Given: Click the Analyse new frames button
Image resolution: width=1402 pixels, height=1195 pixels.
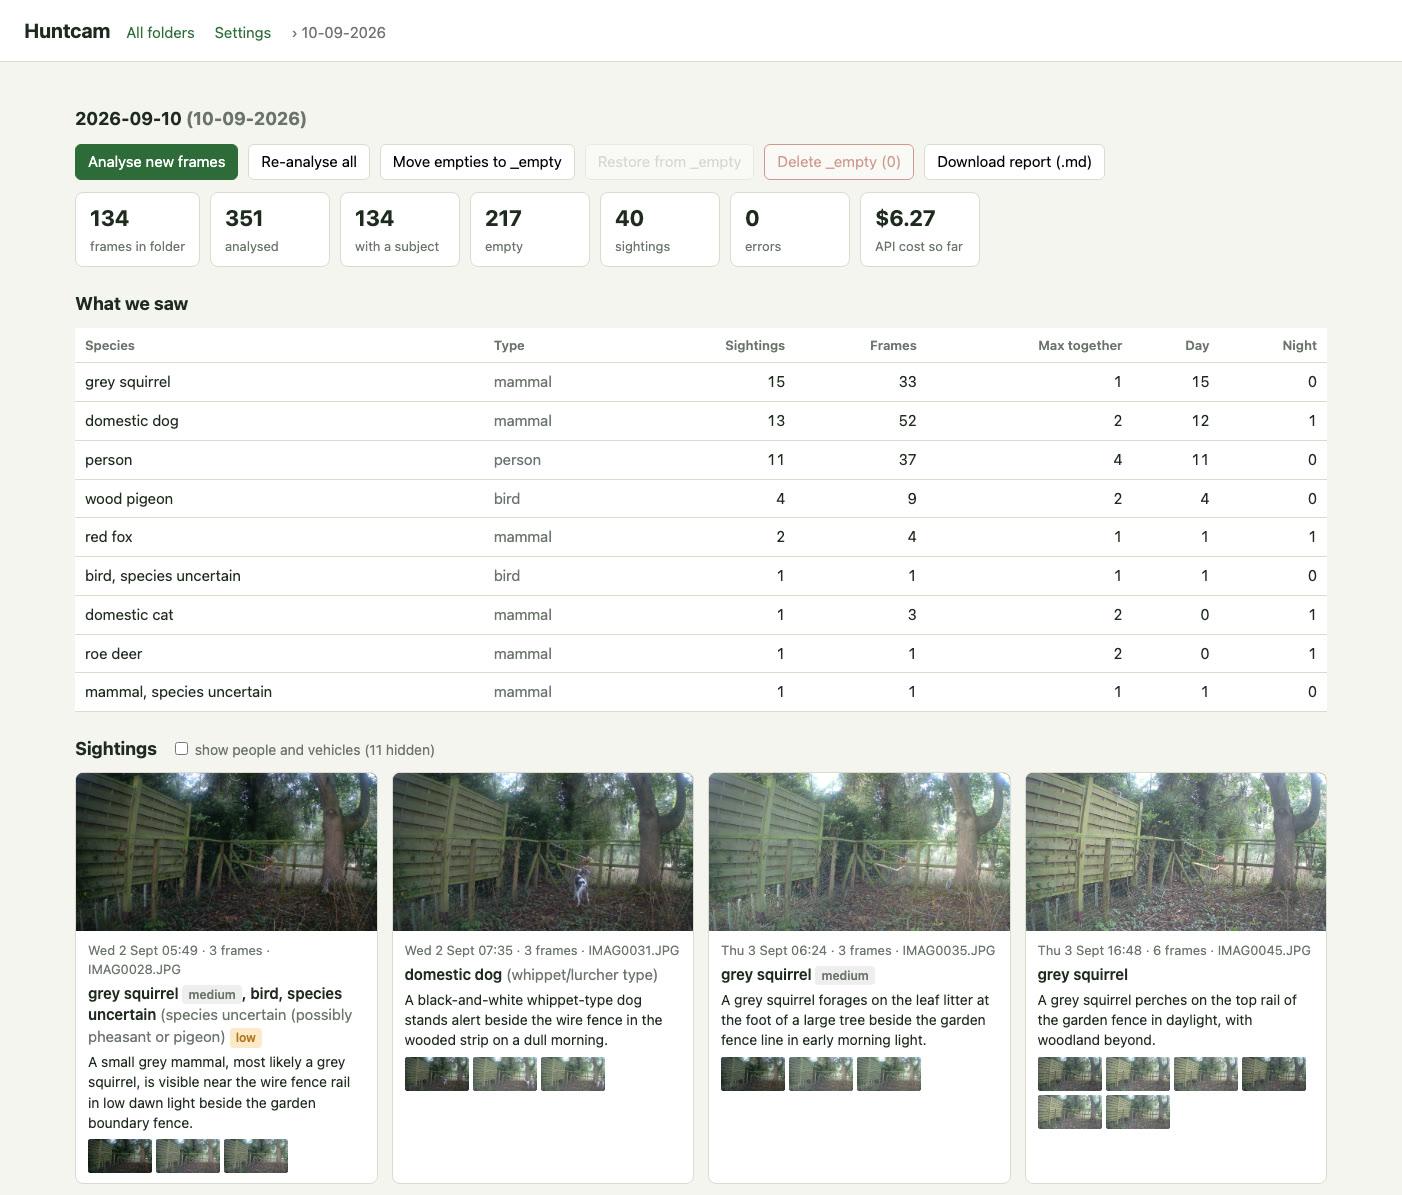Looking at the screenshot, I should 156,162.
